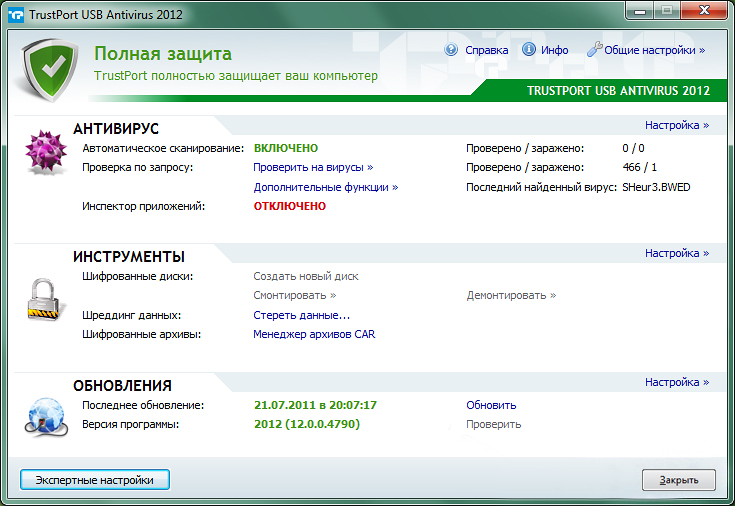This screenshot has height=506, width=735.
Task: Click the TrustPort logo in title bar
Action: pos(15,15)
